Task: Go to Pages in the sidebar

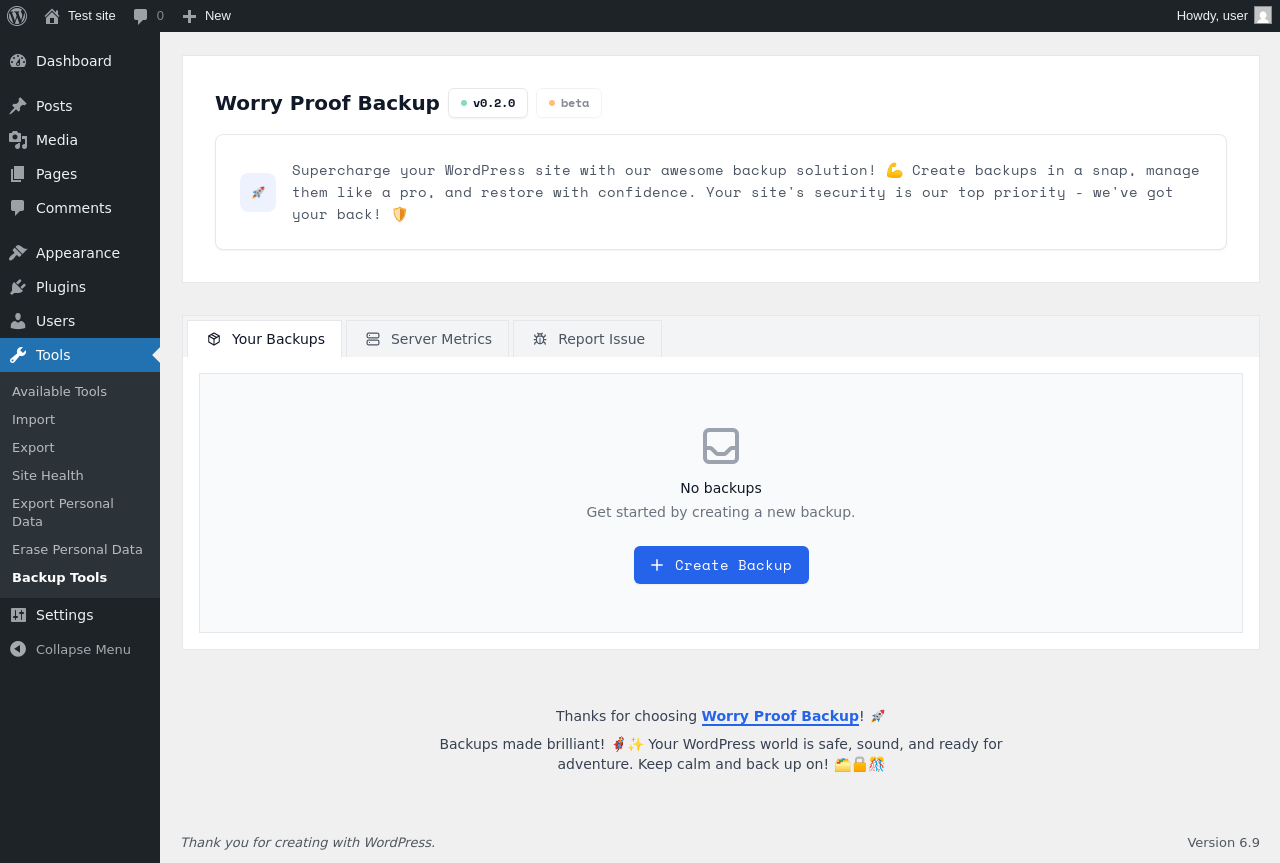Action: (x=80, y=174)
